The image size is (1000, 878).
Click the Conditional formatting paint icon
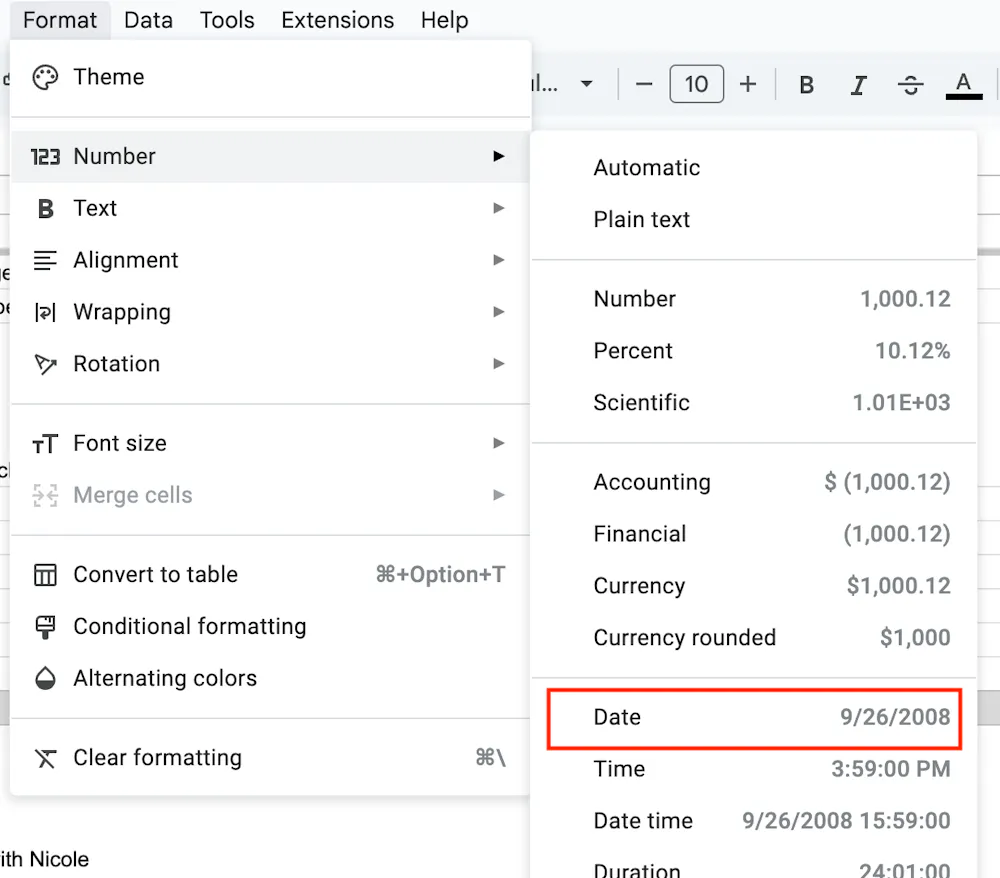[x=45, y=627]
